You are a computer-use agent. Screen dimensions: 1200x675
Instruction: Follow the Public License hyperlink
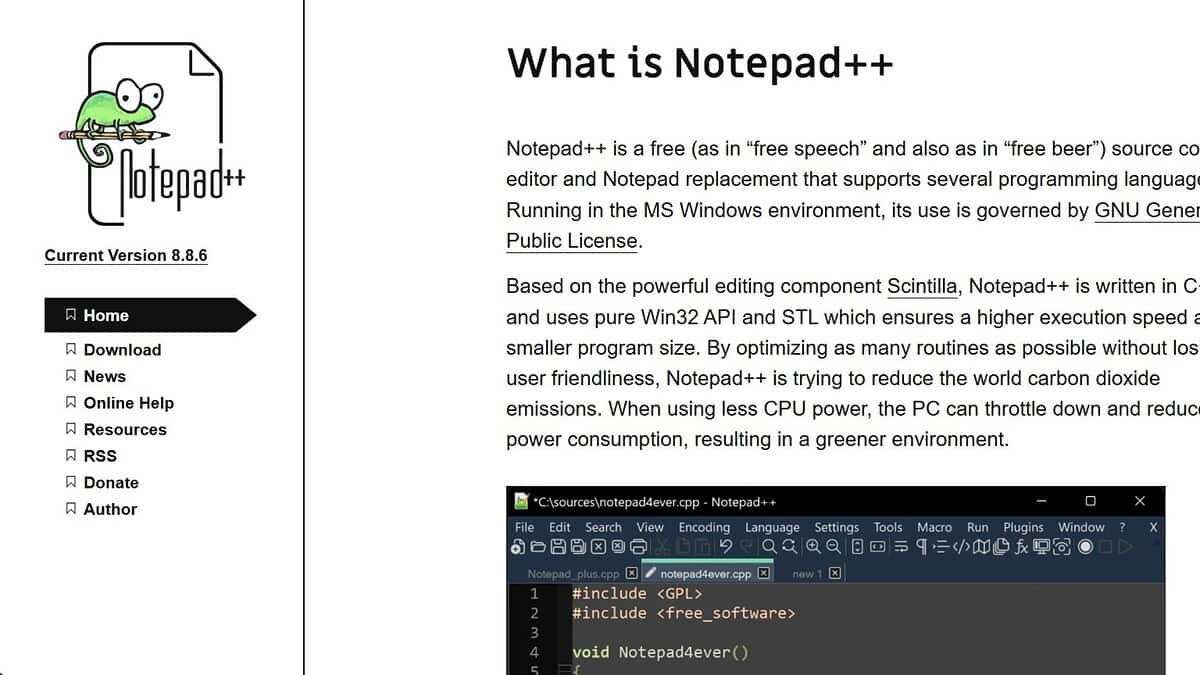pyautogui.click(x=571, y=240)
